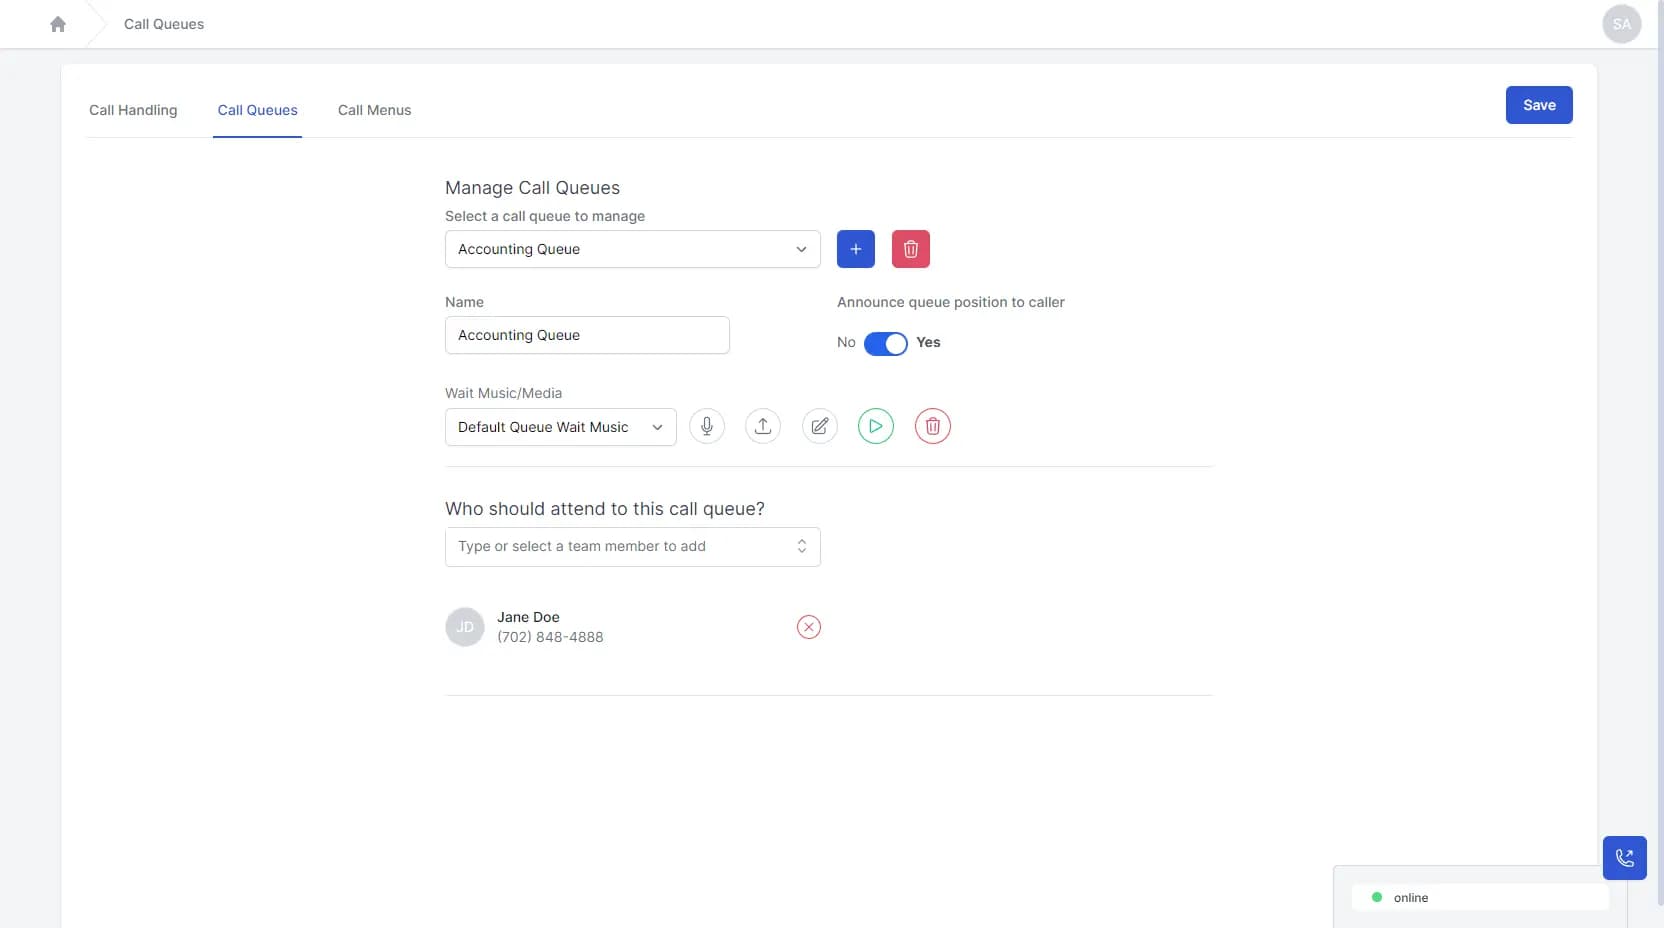
Task: Record wait music with microphone icon
Action: (x=706, y=426)
